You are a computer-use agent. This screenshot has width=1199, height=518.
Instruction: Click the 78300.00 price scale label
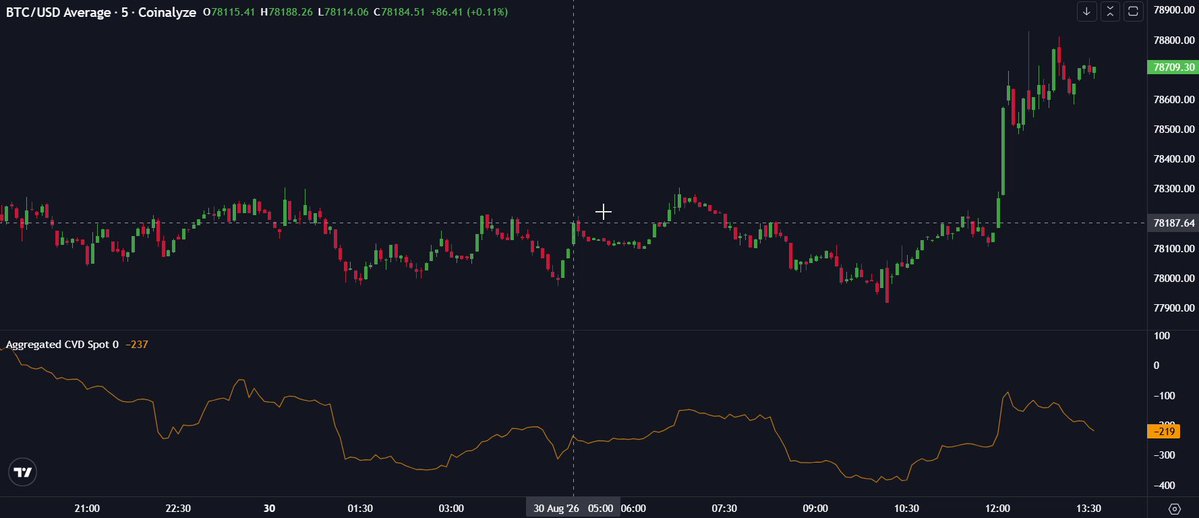1174,189
